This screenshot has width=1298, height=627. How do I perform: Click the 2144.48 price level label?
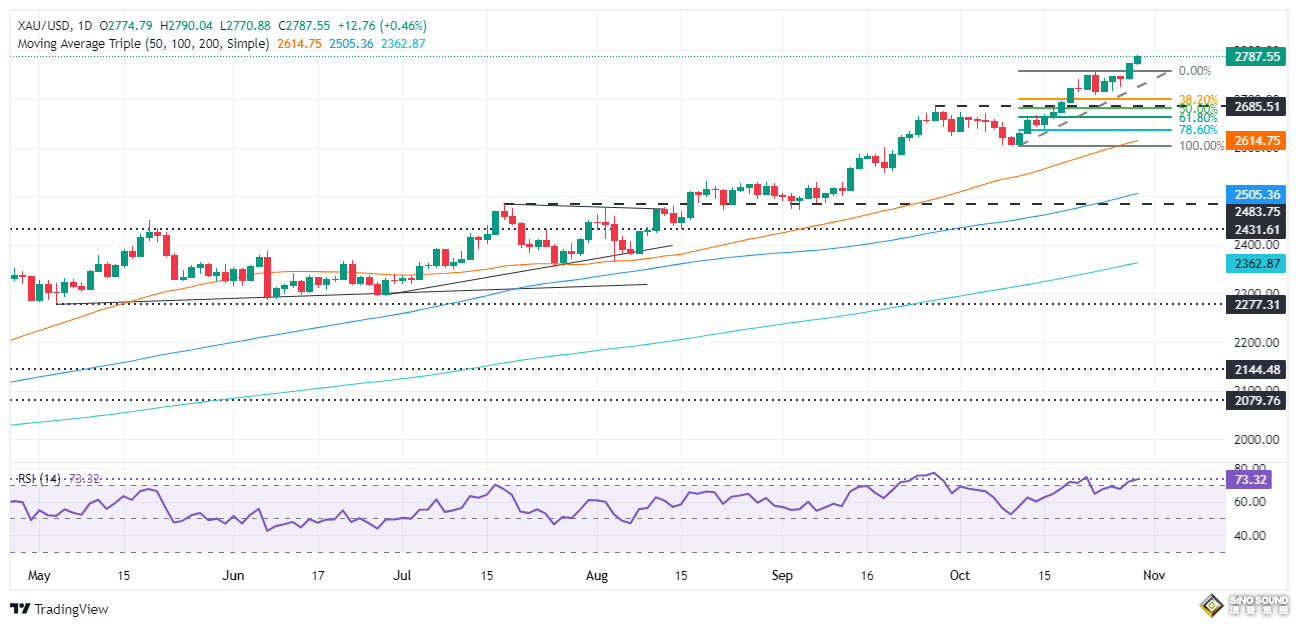coord(1257,369)
